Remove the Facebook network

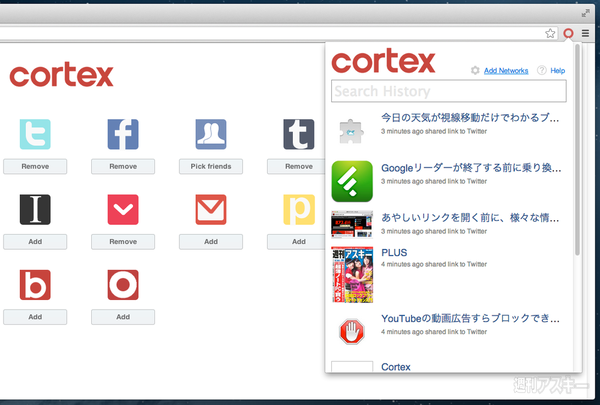[x=123, y=167]
